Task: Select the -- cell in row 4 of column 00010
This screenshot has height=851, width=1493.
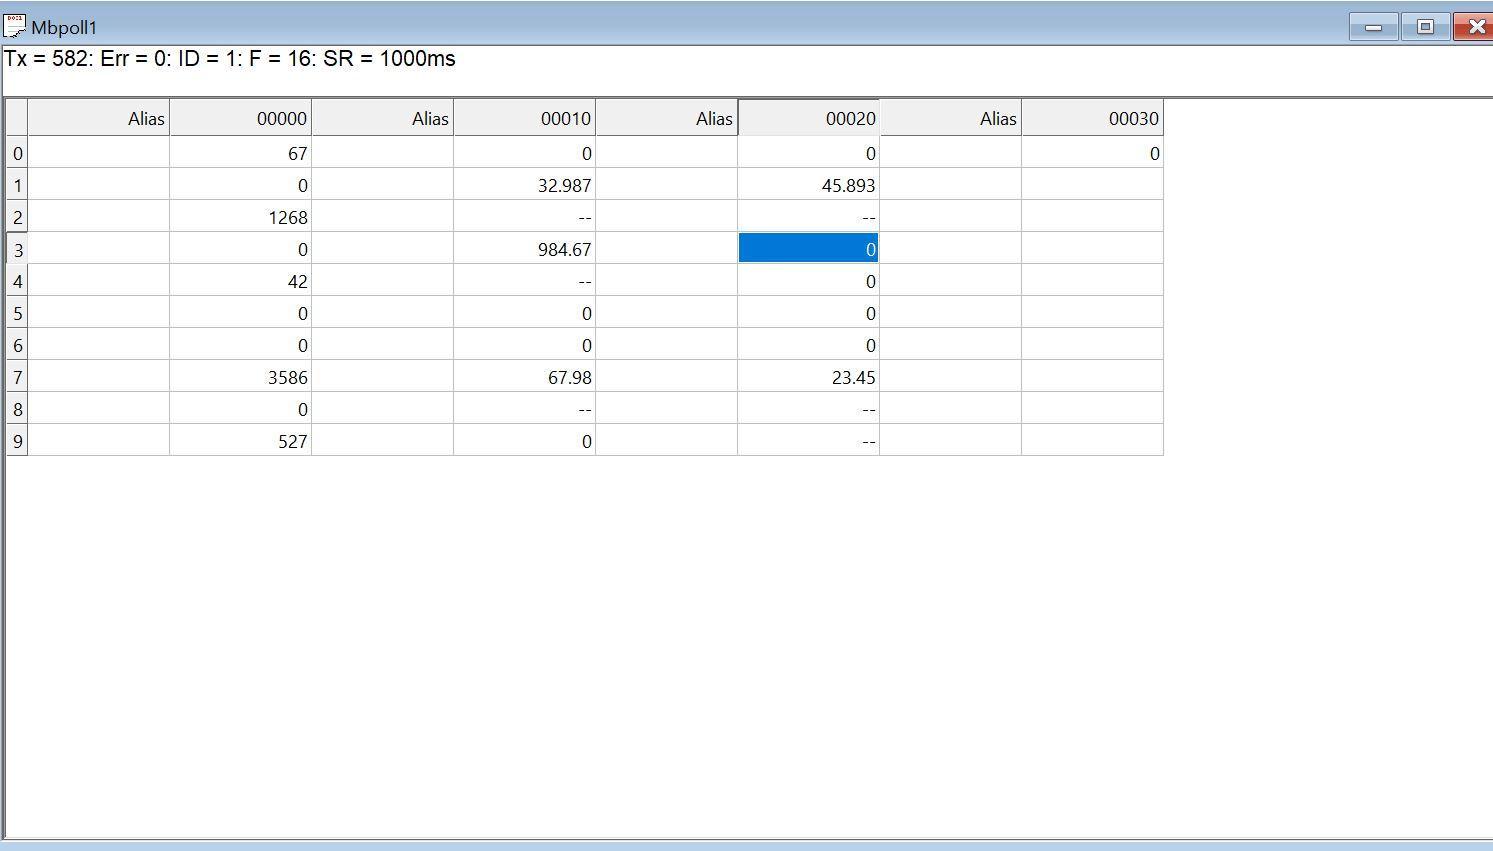Action: pyautogui.click(x=525, y=281)
